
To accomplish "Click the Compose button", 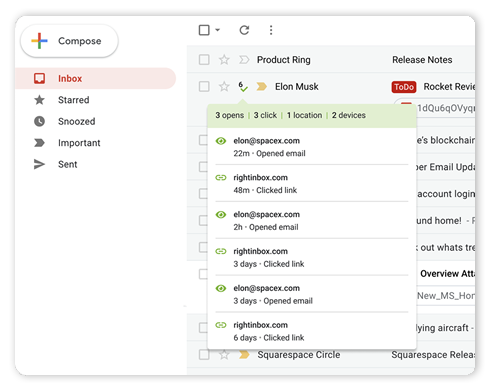I will [69, 41].
